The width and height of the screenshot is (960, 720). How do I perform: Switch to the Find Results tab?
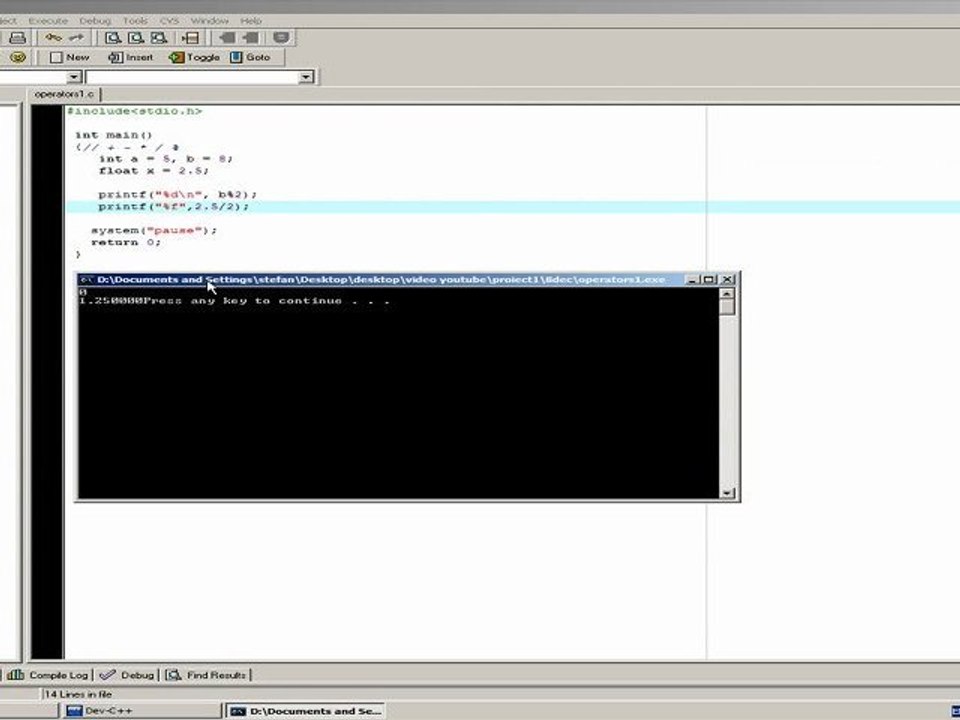(206, 675)
